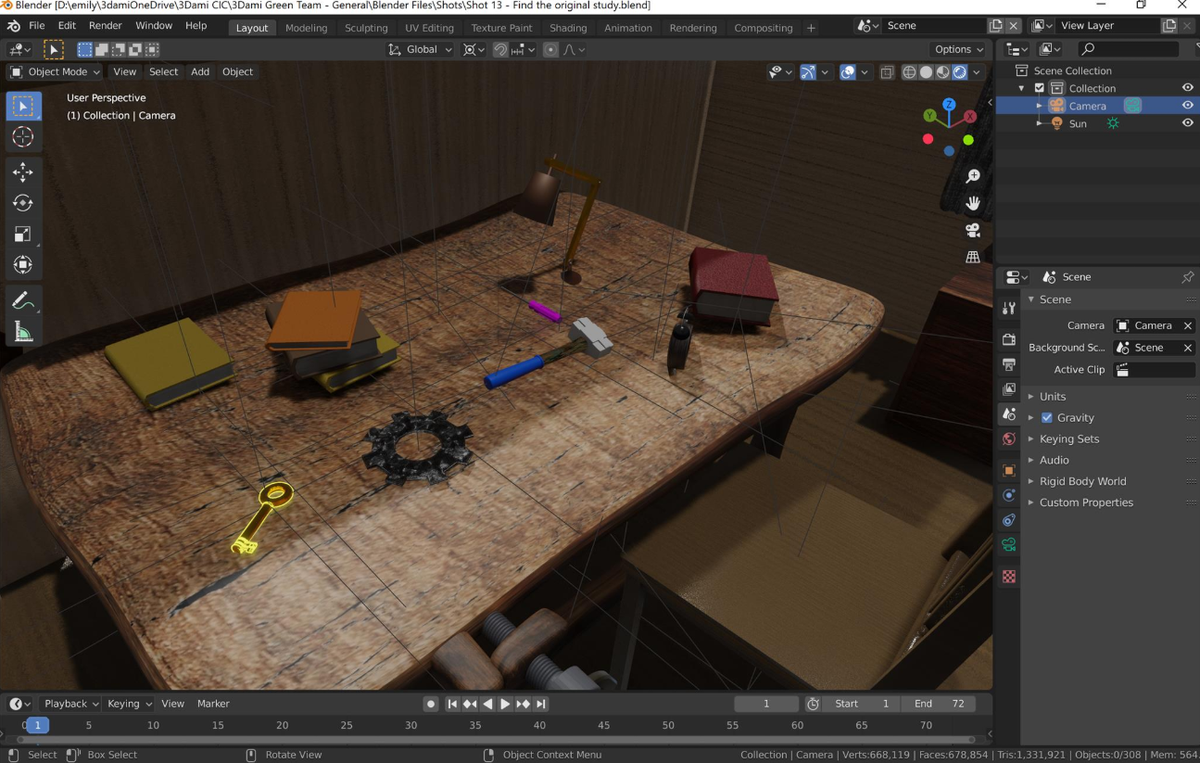Switch to the Animation workspace tab
Viewport: 1200px width, 763px height.
pos(628,28)
